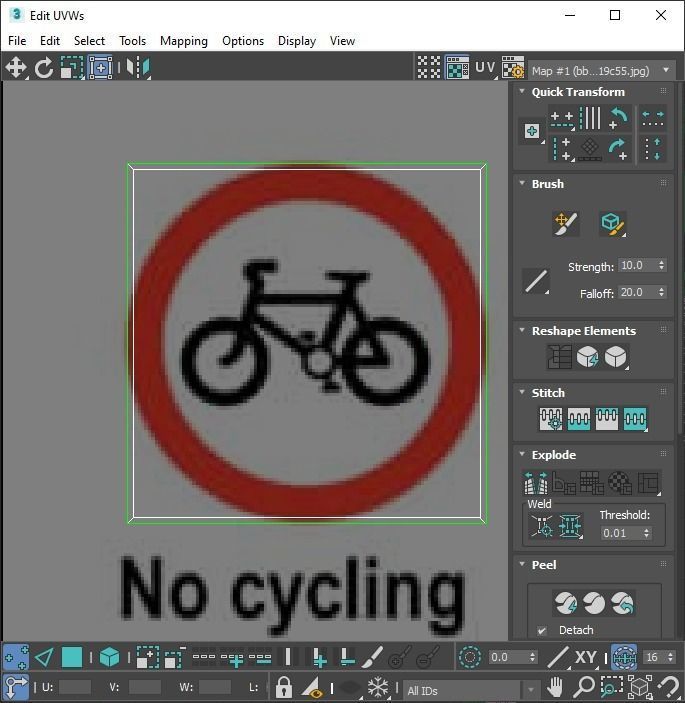The width and height of the screenshot is (685, 703).
Task: Open the Edit menu
Action: click(x=50, y=41)
